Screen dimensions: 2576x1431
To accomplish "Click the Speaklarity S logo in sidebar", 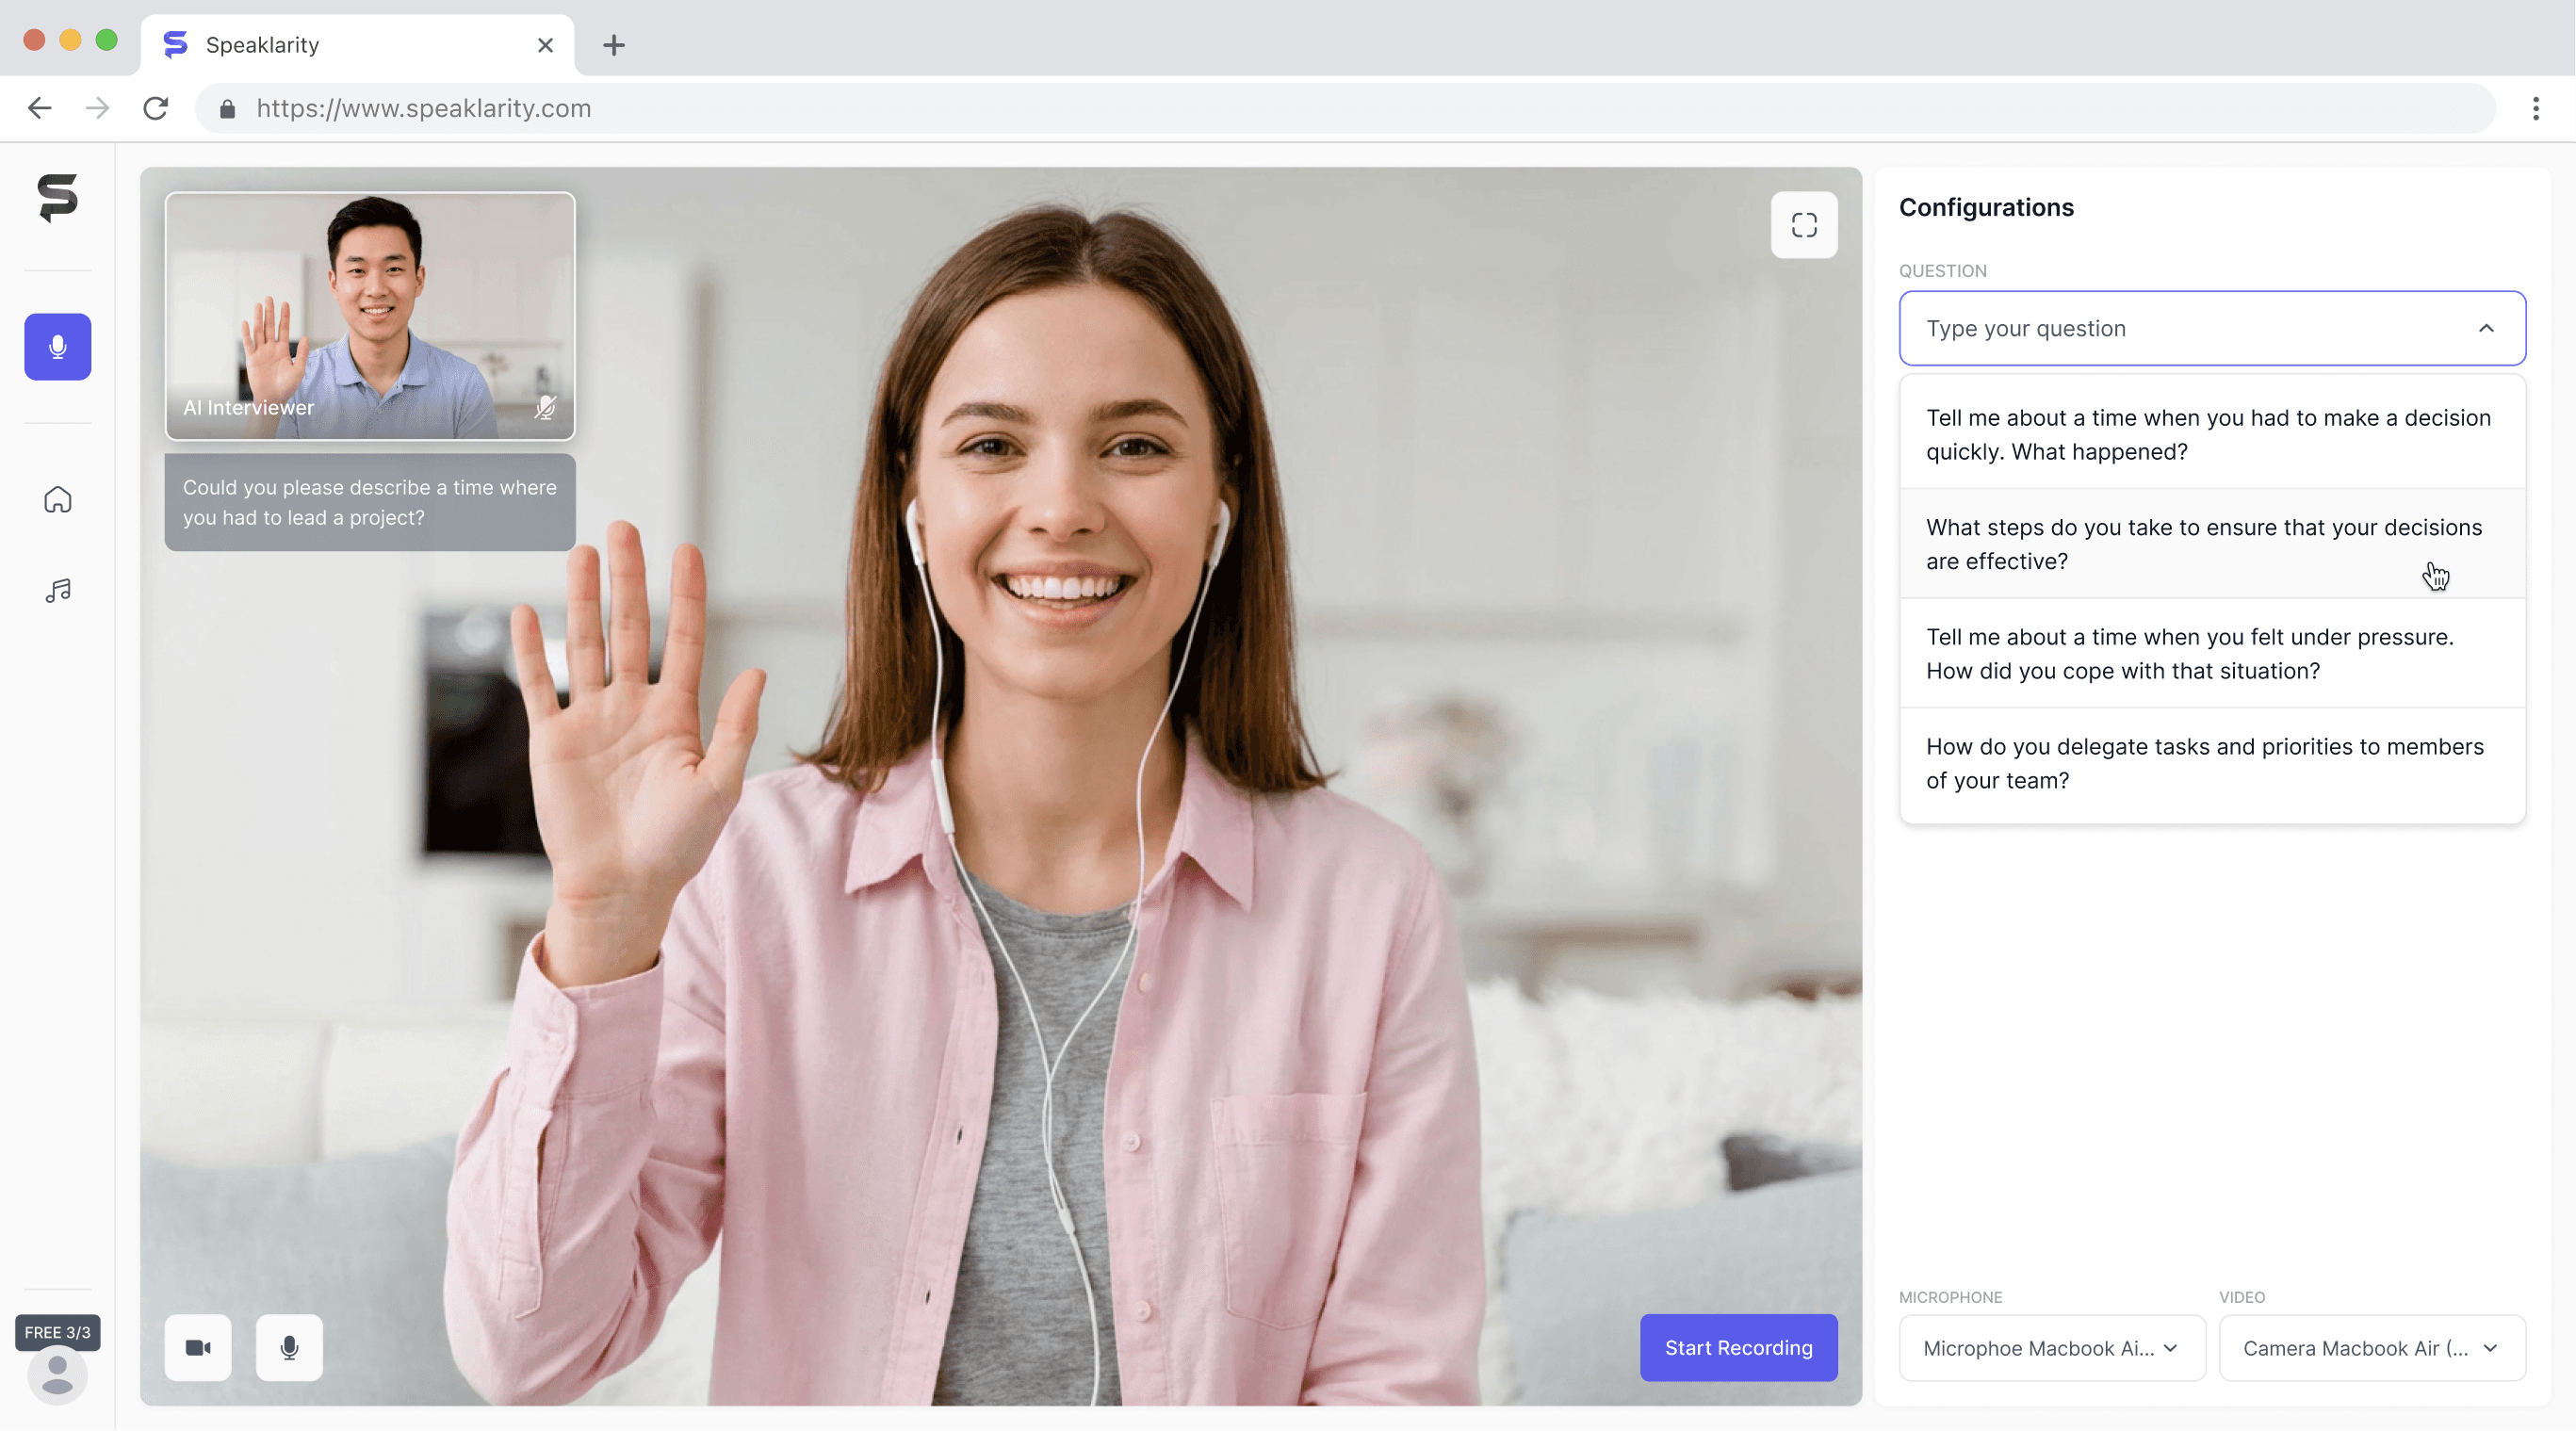I will [57, 197].
